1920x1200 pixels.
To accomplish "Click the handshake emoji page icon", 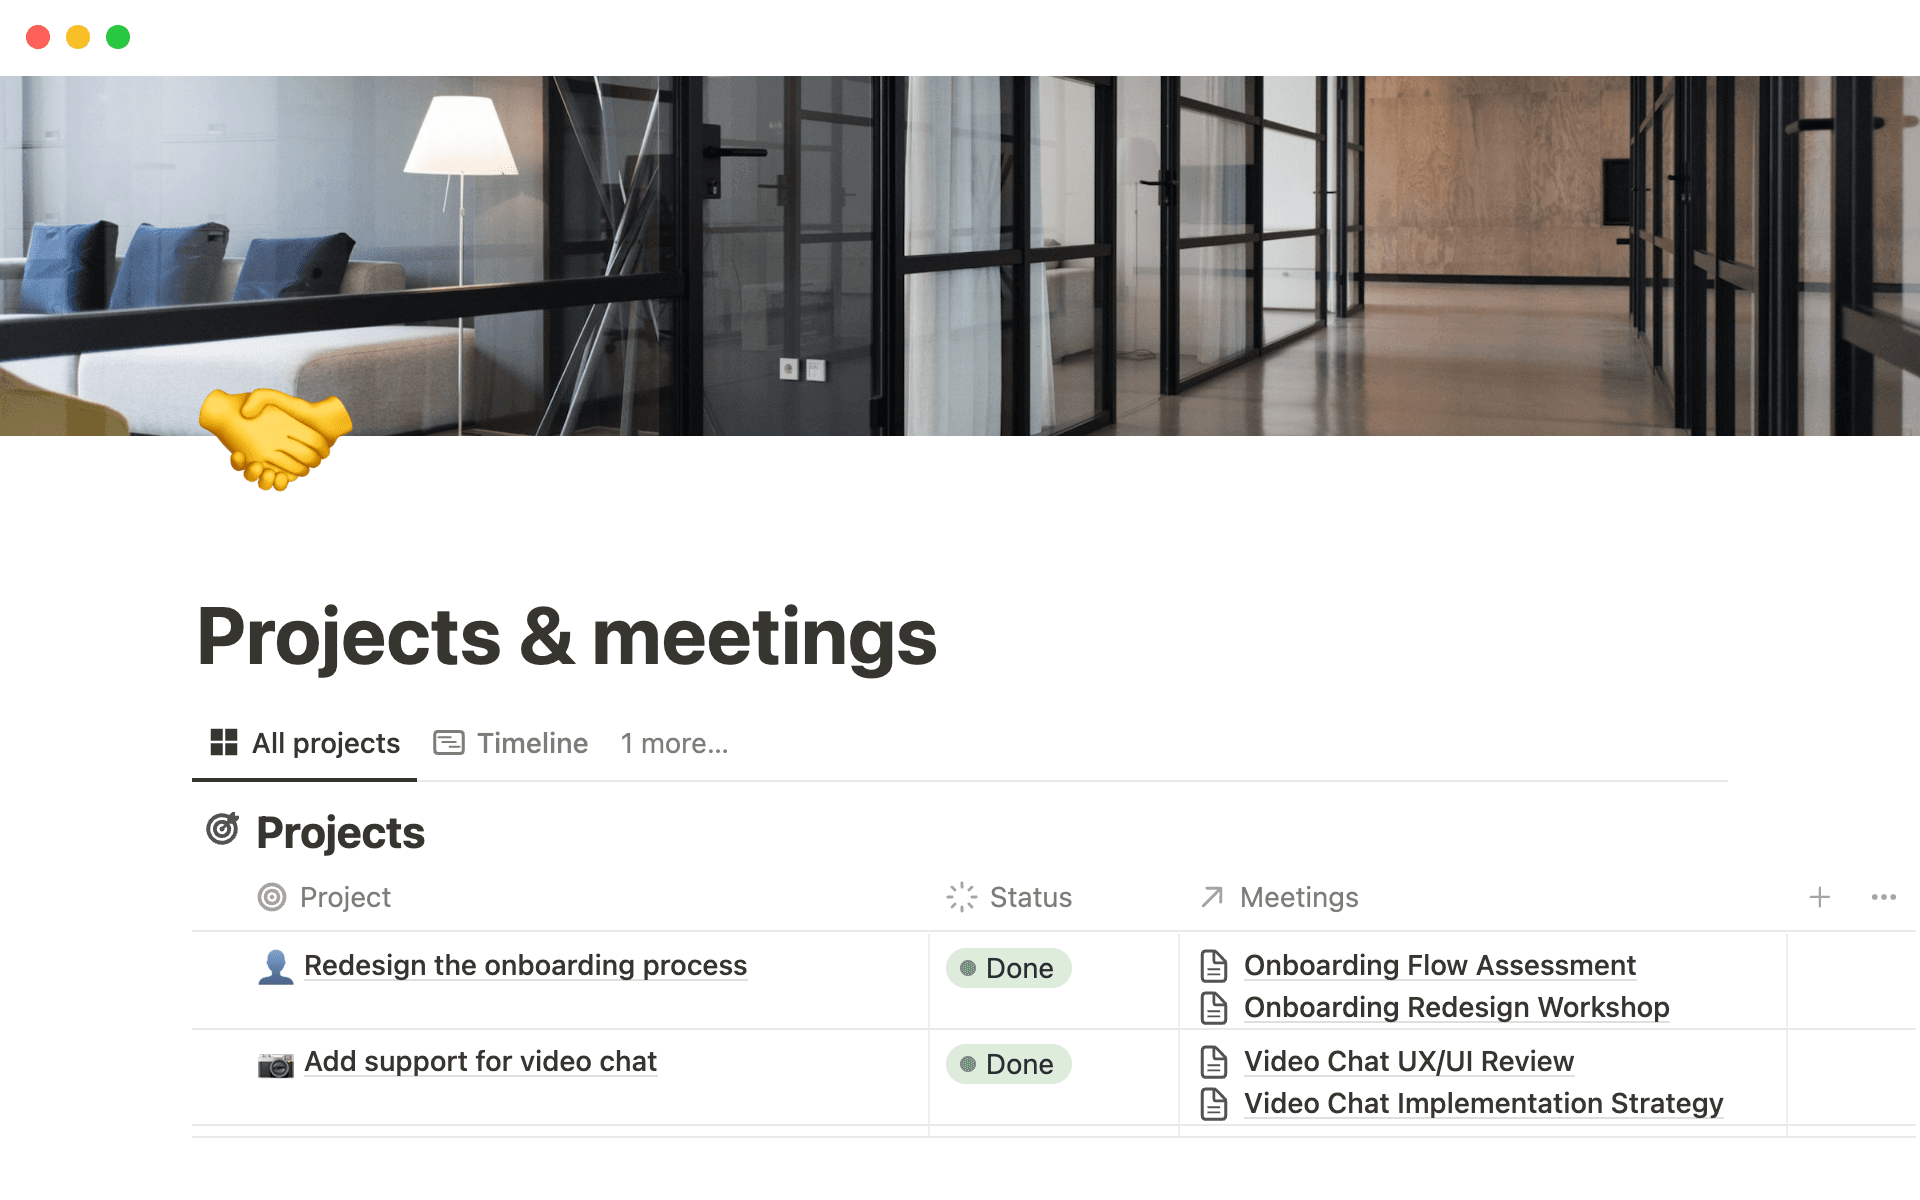I will tap(274, 440).
